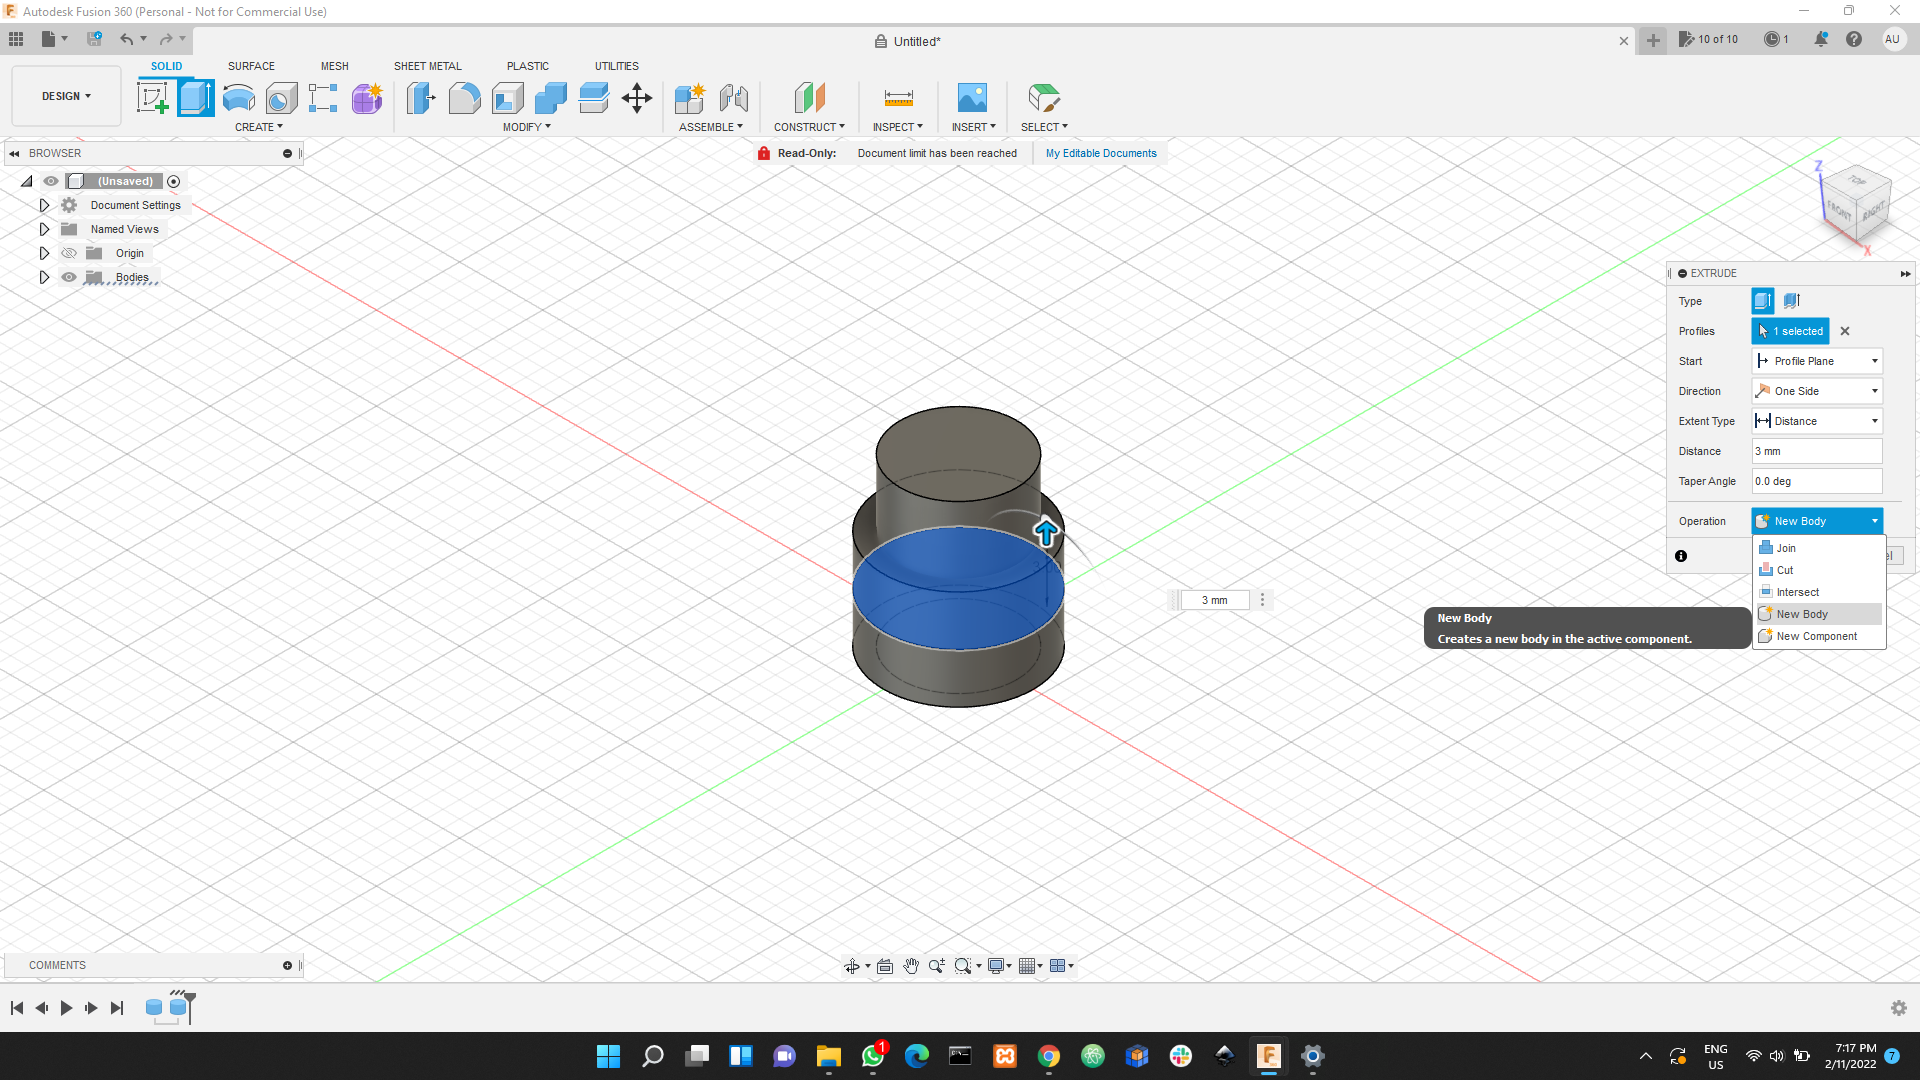This screenshot has width=1920, height=1080.
Task: Choose New Component from the Operation menu
Action: click(1818, 636)
